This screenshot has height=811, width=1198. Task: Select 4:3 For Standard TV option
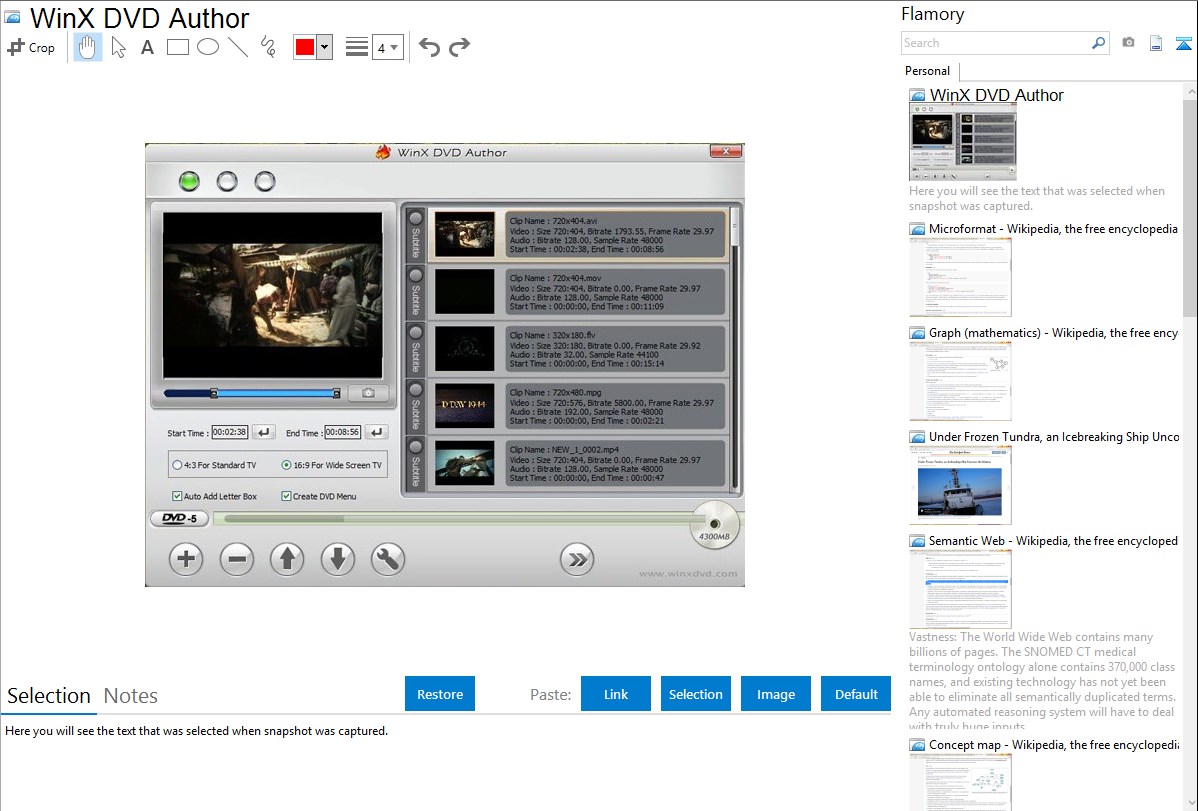pyautogui.click(x=215, y=465)
